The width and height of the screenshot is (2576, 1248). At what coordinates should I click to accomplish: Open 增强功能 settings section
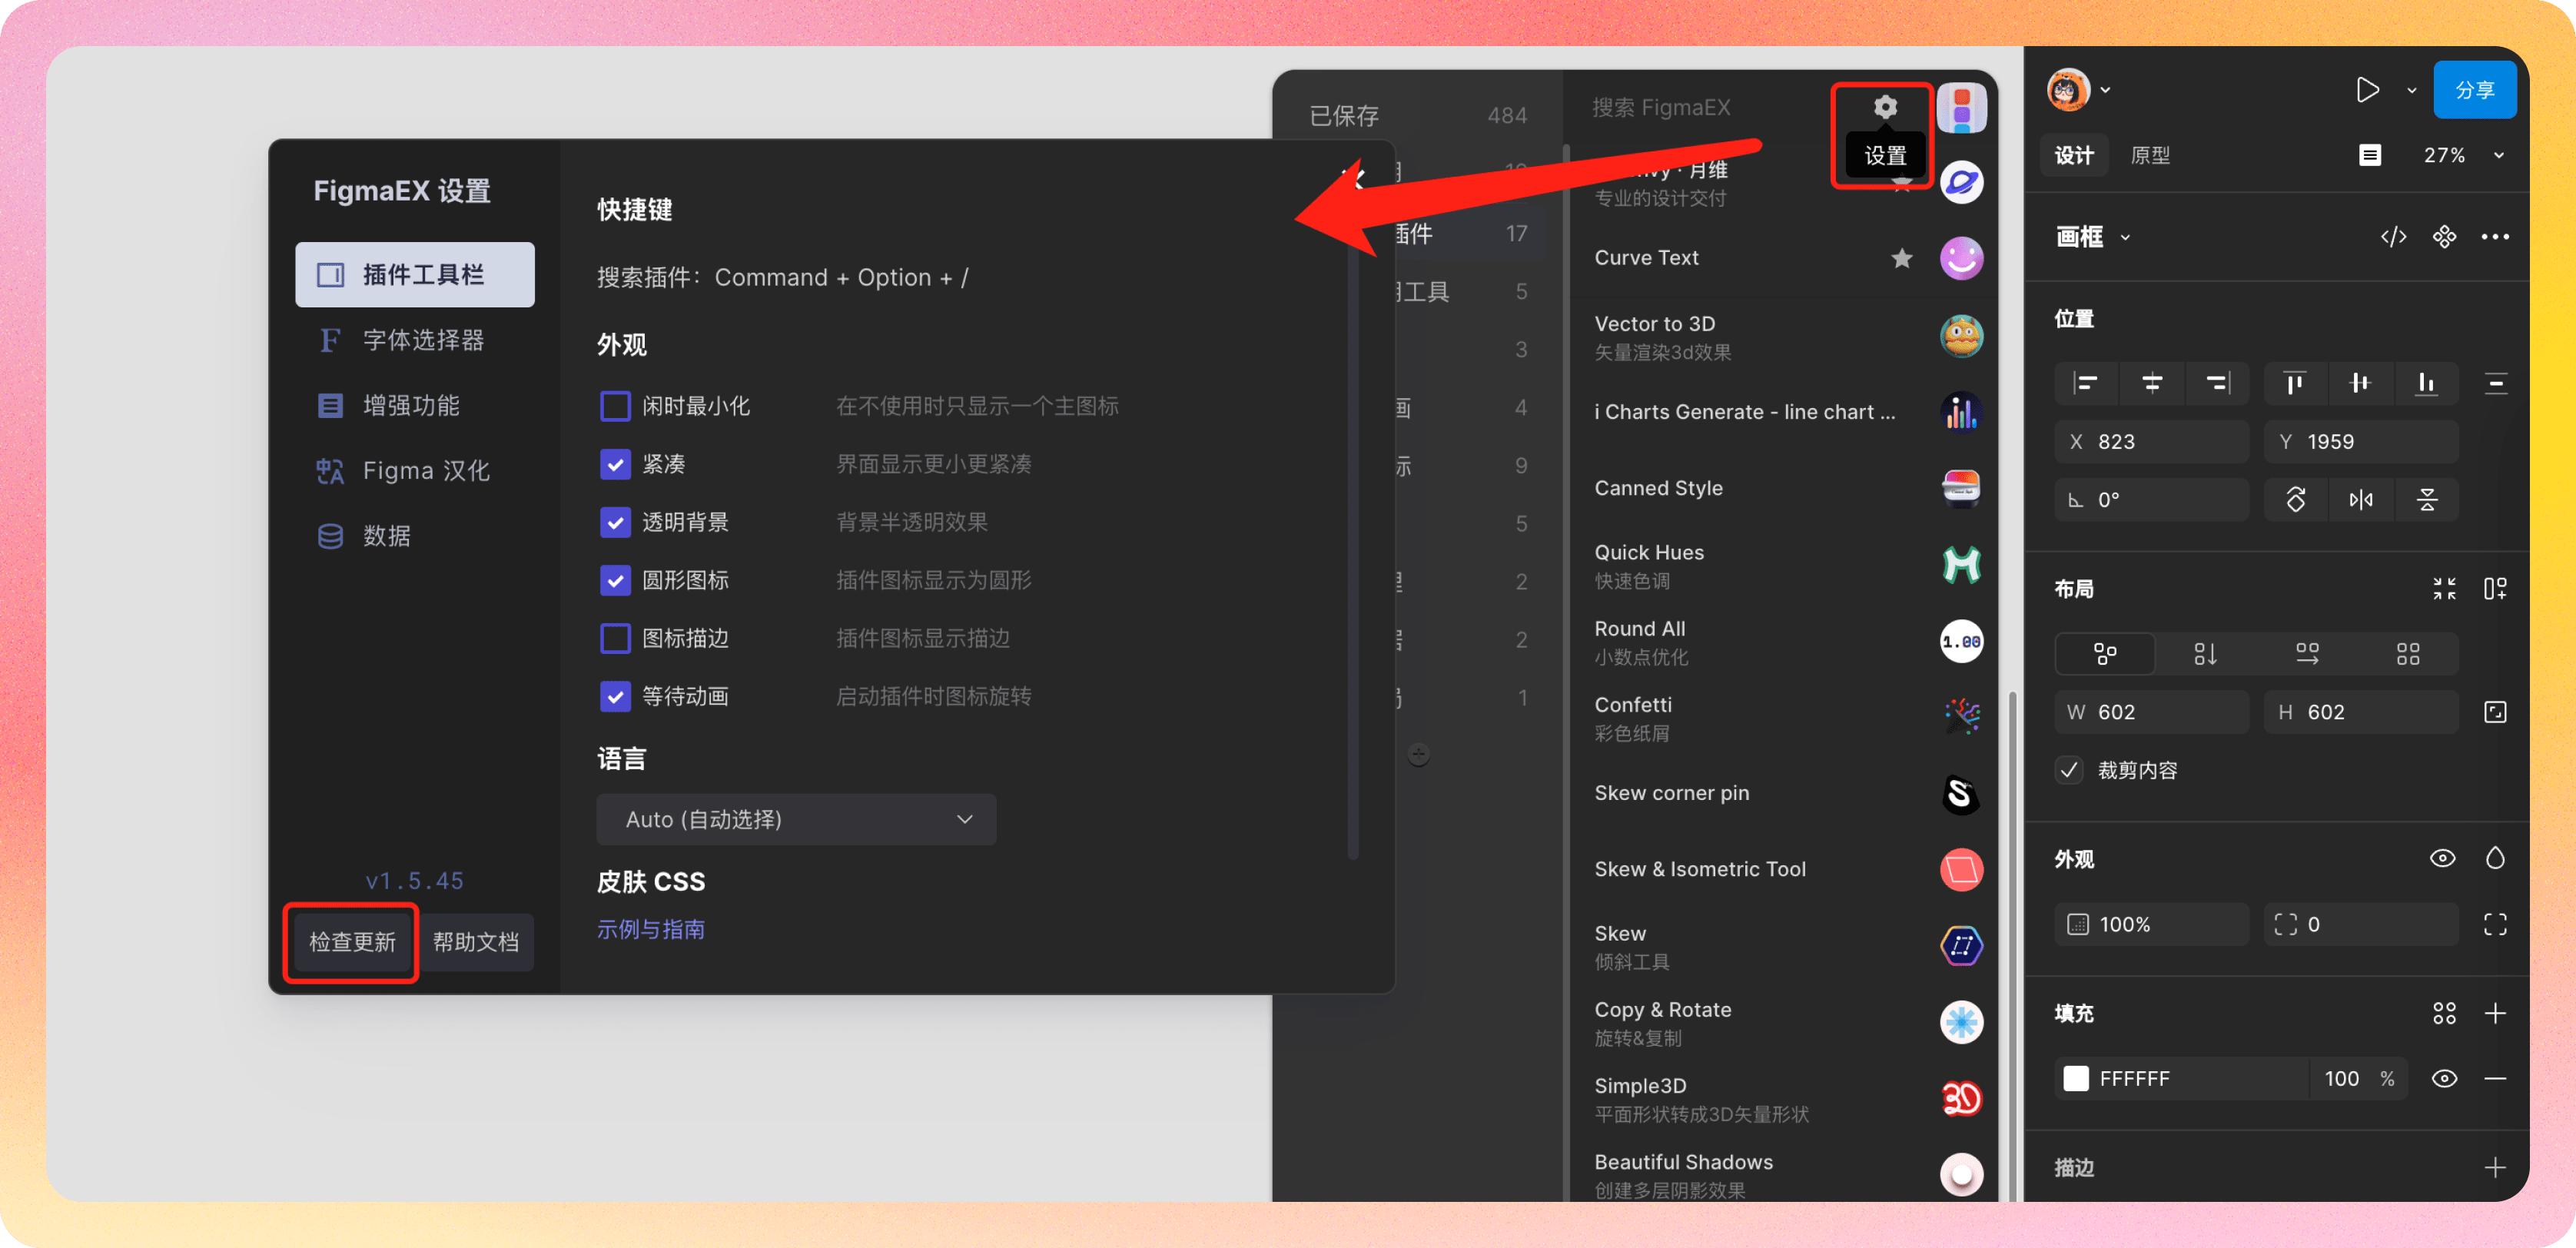pyautogui.click(x=415, y=405)
